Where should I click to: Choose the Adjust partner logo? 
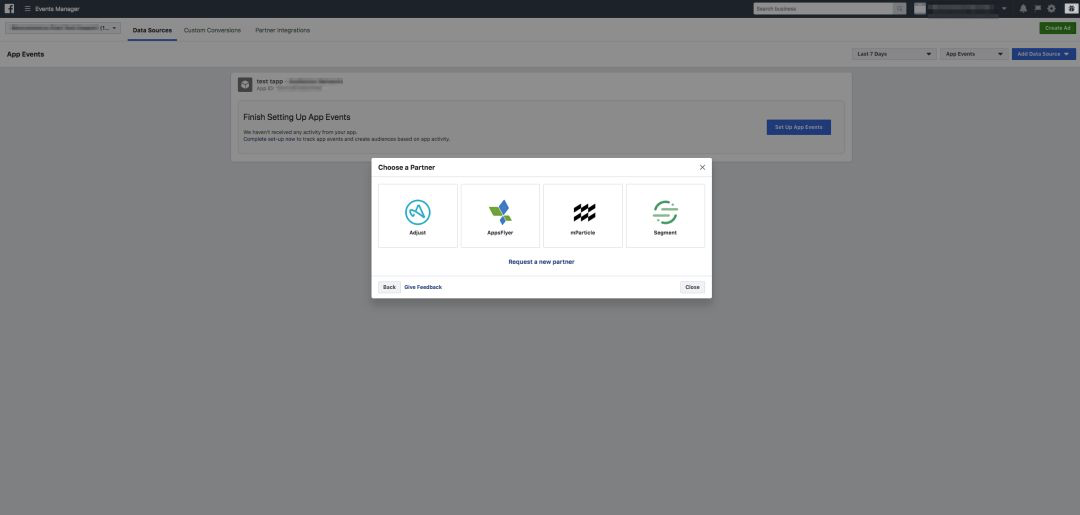click(417, 212)
